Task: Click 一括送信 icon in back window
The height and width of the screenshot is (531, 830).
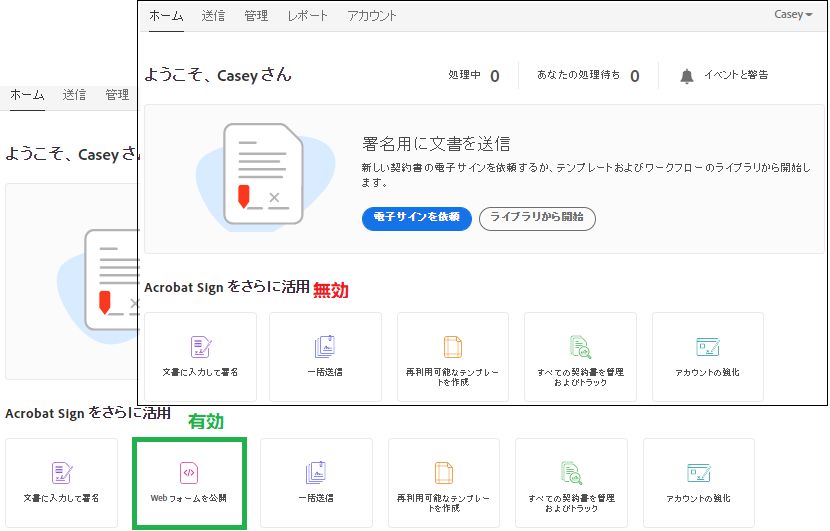Action: [x=316, y=472]
